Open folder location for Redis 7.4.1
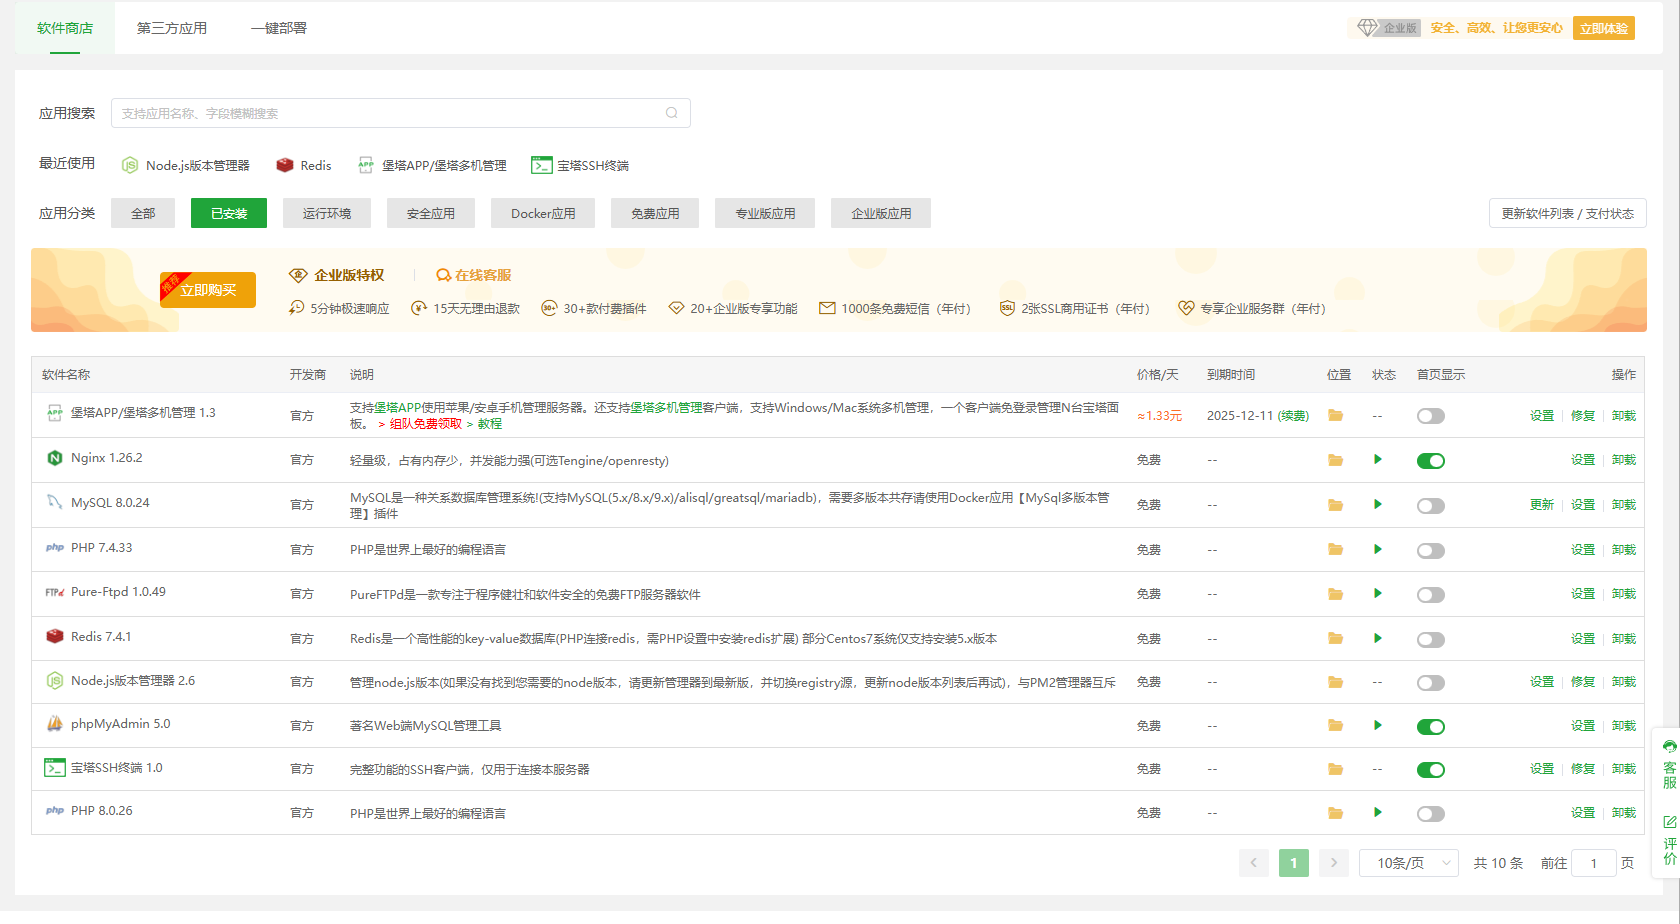 [x=1335, y=639]
